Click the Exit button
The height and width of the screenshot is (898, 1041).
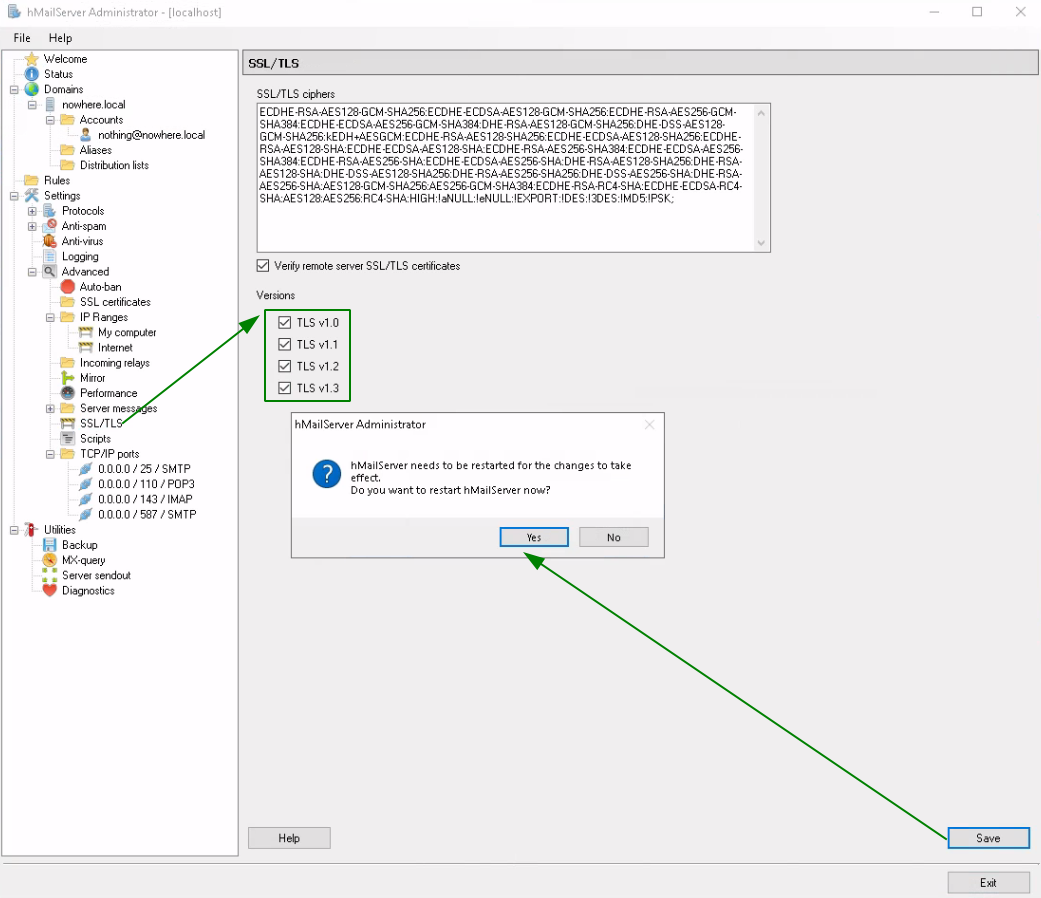pos(989,883)
